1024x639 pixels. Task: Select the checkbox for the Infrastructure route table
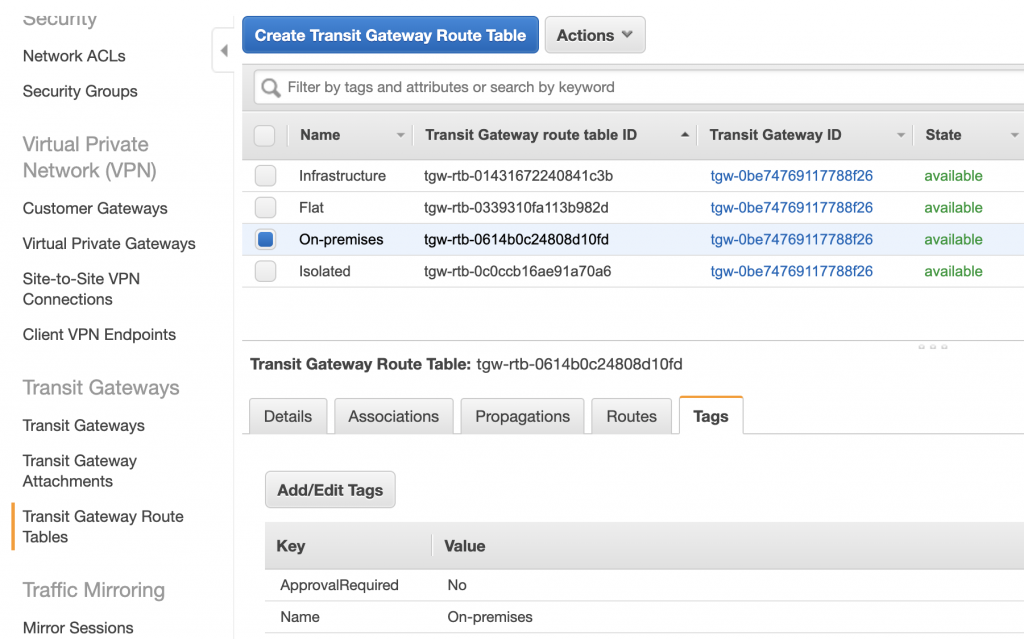pos(264,175)
